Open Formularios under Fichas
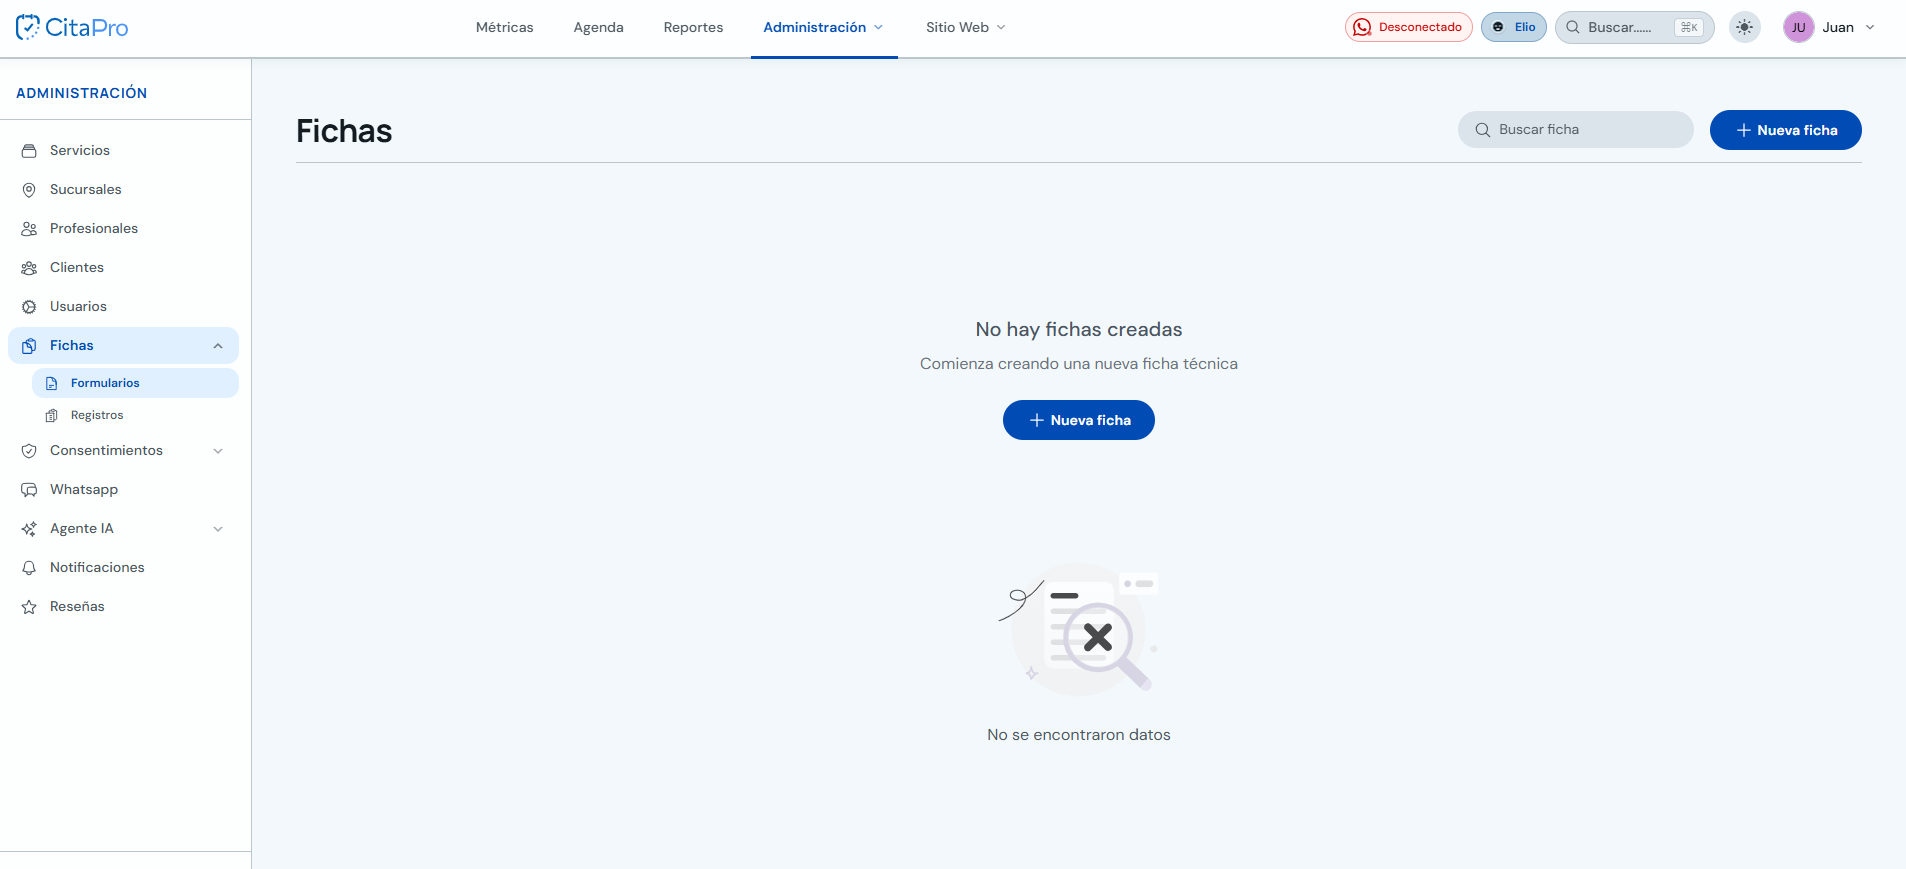Screen dimensions: 1906x869 point(135,383)
